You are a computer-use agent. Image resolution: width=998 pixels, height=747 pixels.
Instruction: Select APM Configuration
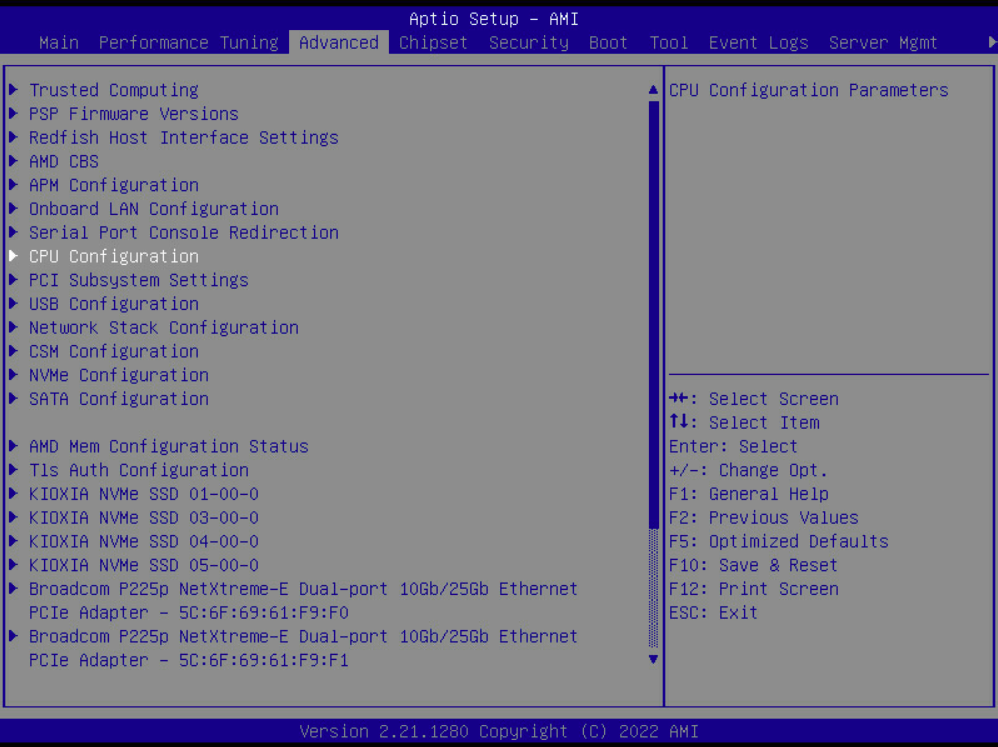113,185
